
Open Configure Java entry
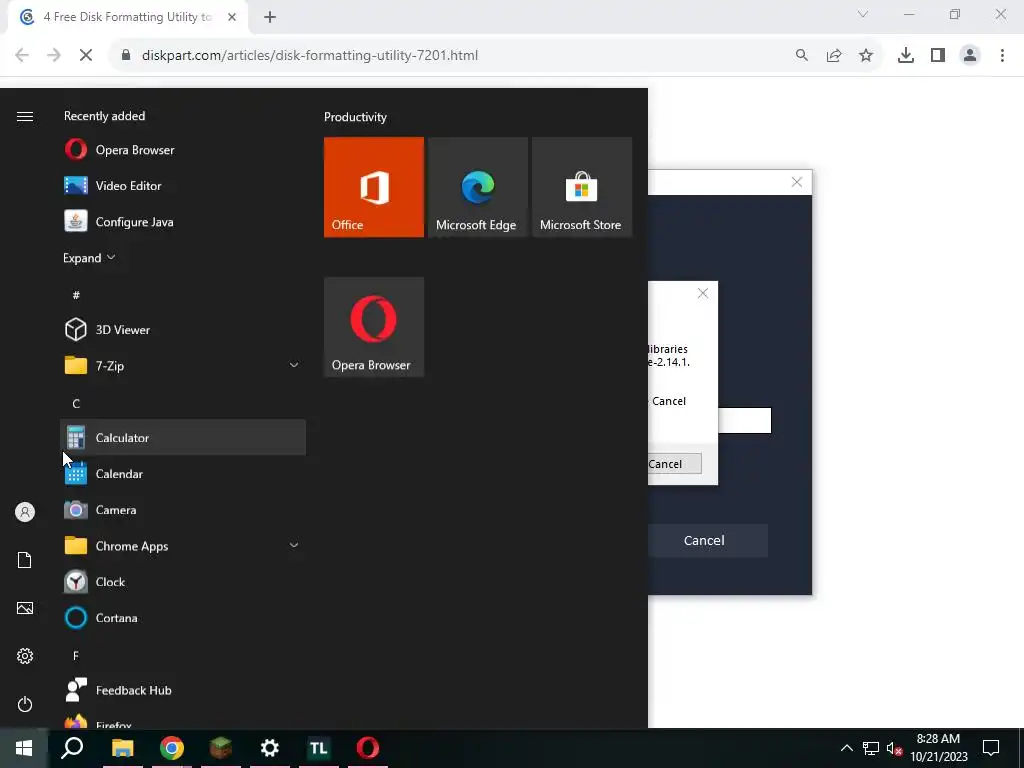click(183, 222)
